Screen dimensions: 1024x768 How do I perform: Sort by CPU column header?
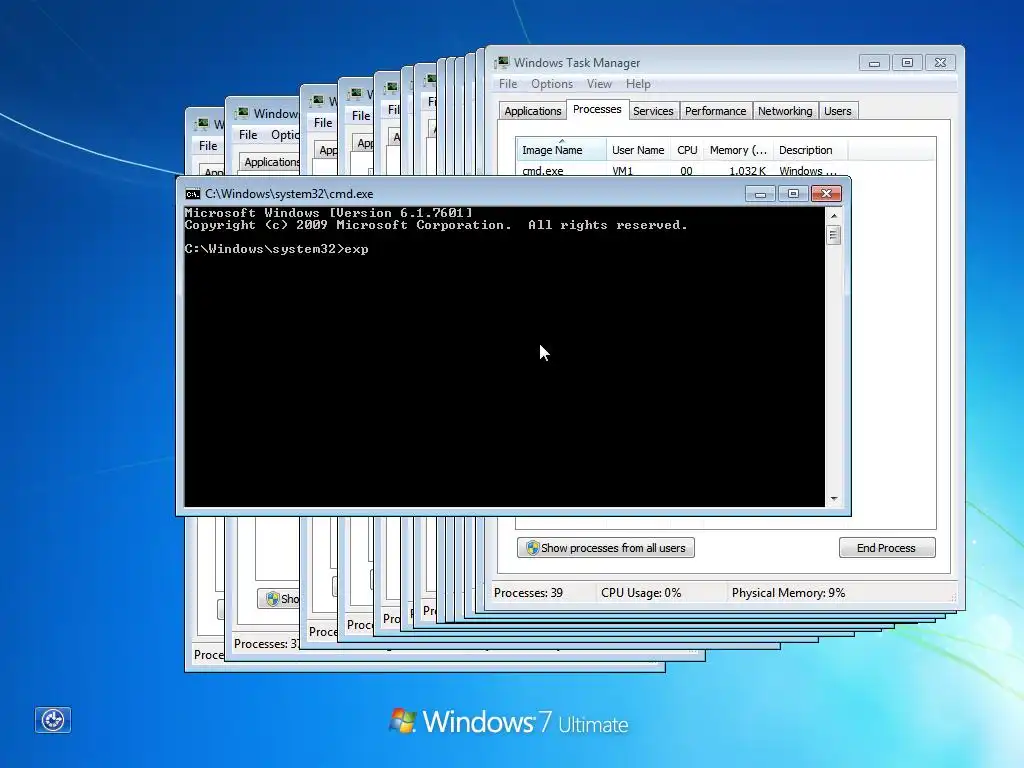687,150
